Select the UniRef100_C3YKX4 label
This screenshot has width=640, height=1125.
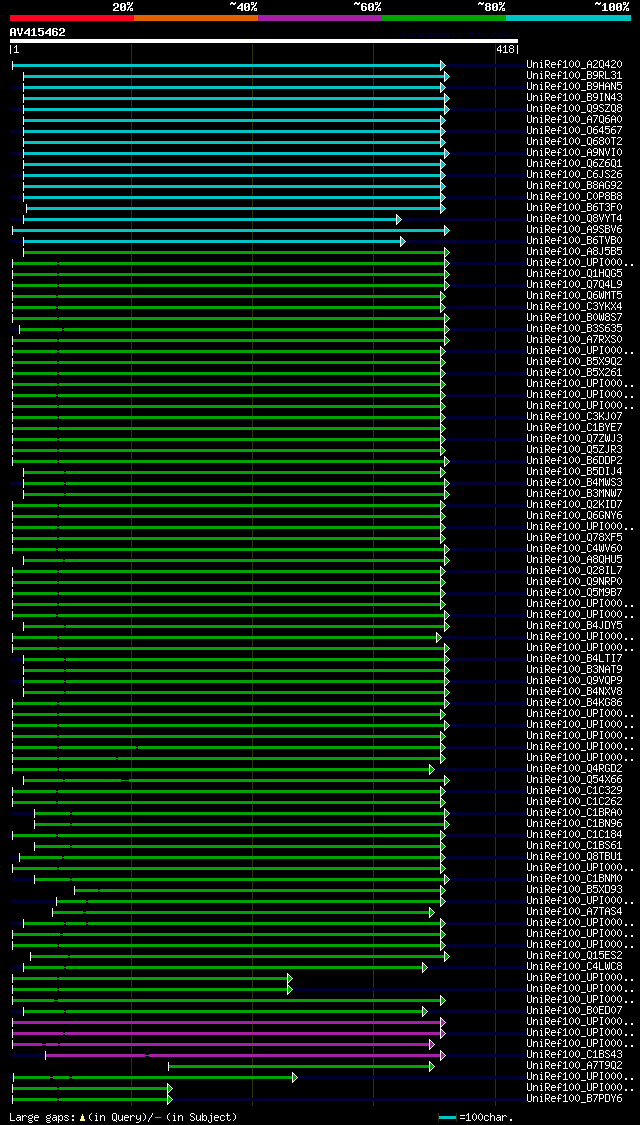coord(574,306)
